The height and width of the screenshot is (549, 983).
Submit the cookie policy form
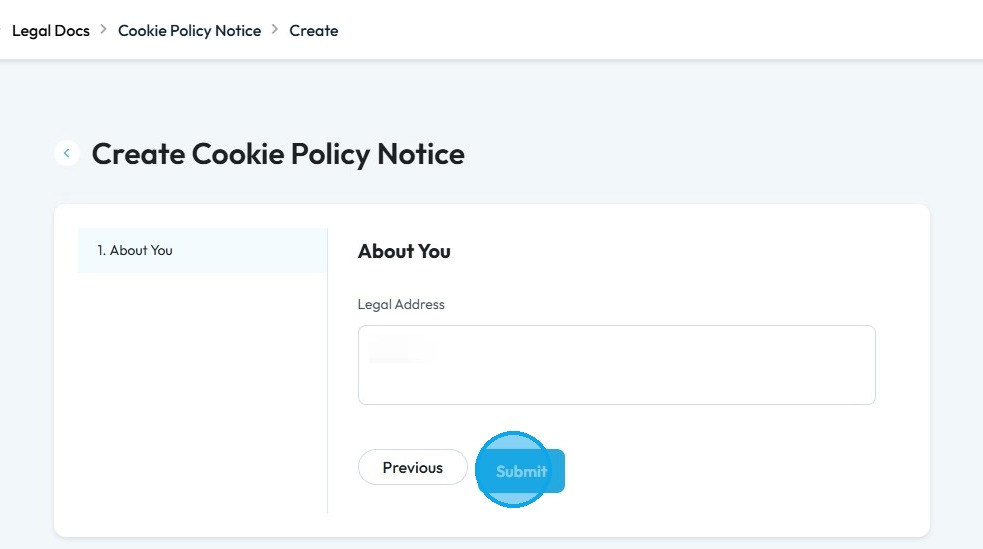click(x=521, y=471)
